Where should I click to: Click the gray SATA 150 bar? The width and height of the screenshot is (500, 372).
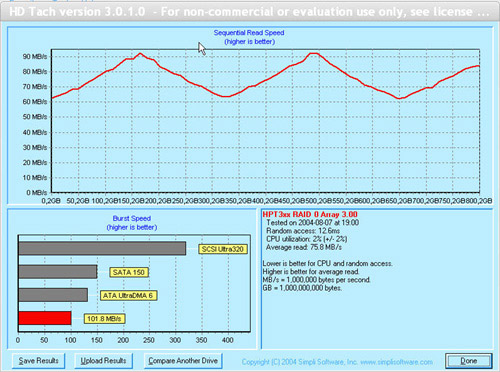pos(58,272)
